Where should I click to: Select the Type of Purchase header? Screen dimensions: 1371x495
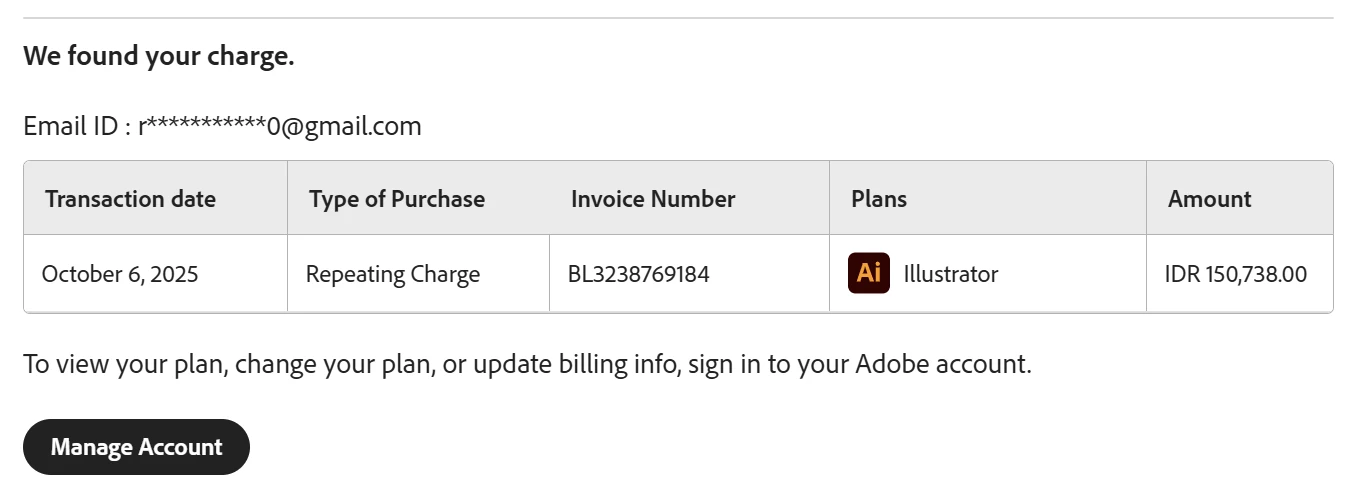397,199
